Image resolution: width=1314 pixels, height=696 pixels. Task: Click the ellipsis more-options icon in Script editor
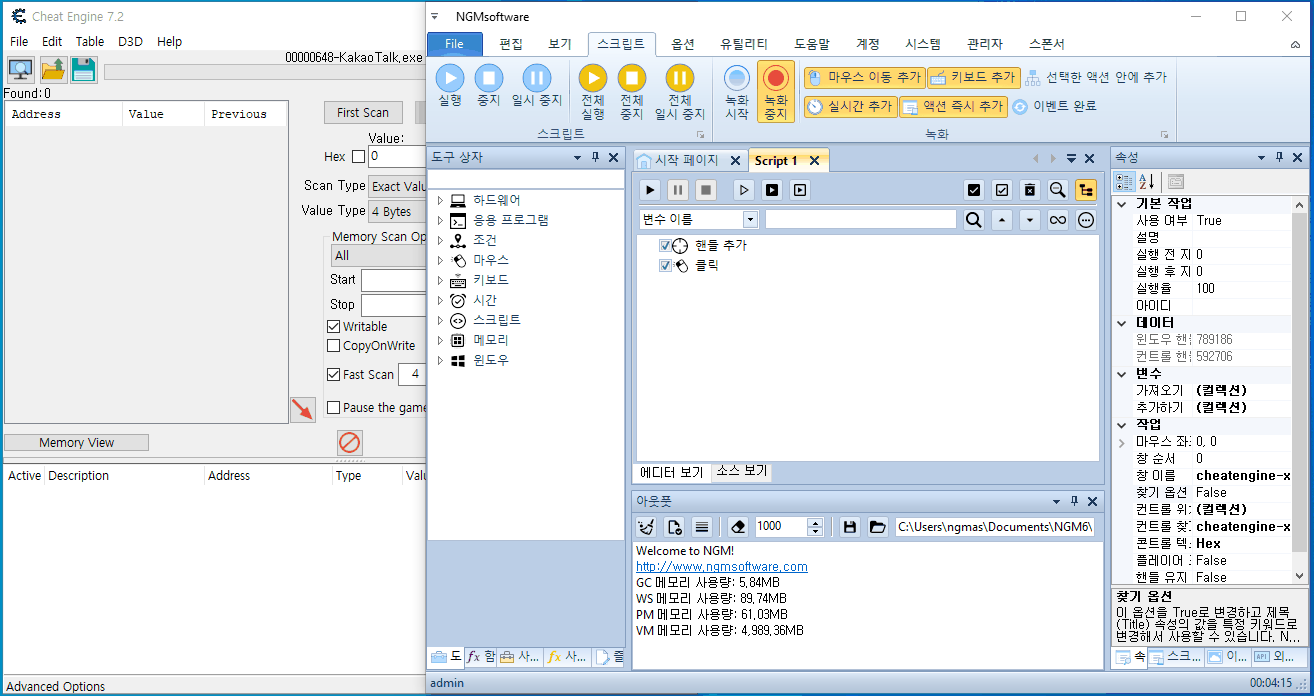(1086, 220)
